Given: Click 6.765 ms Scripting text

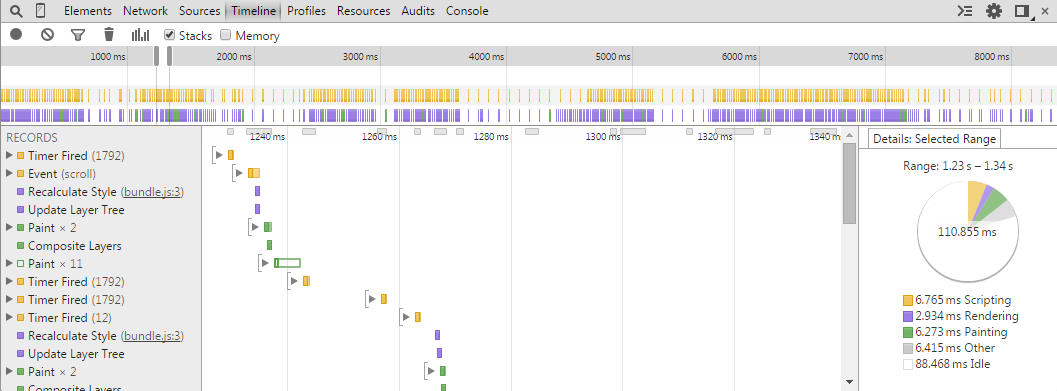Looking at the screenshot, I should click(963, 300).
